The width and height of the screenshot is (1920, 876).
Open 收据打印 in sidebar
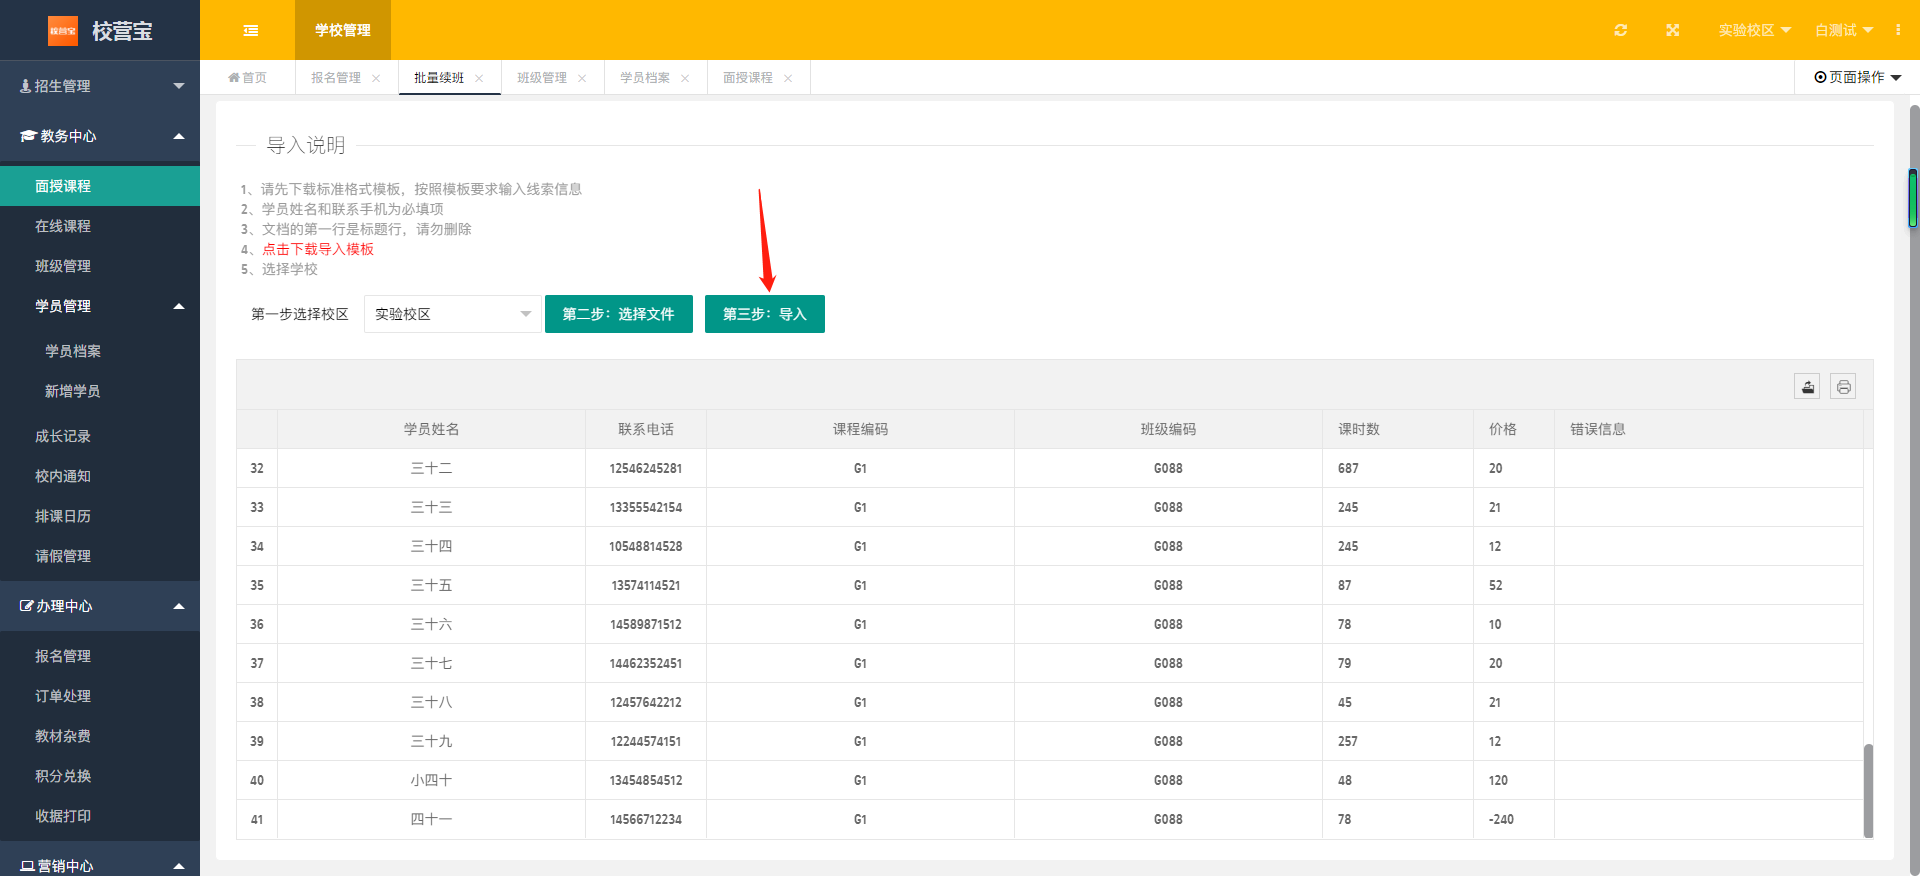[100, 816]
